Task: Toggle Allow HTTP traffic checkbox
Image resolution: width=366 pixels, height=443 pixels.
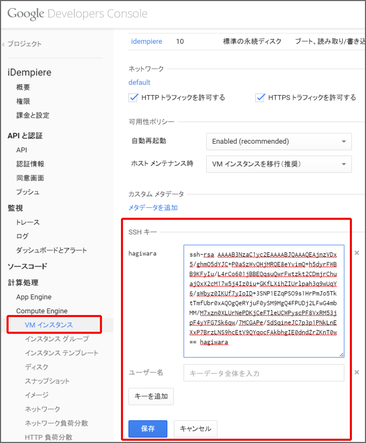Action: pyautogui.click(x=133, y=97)
